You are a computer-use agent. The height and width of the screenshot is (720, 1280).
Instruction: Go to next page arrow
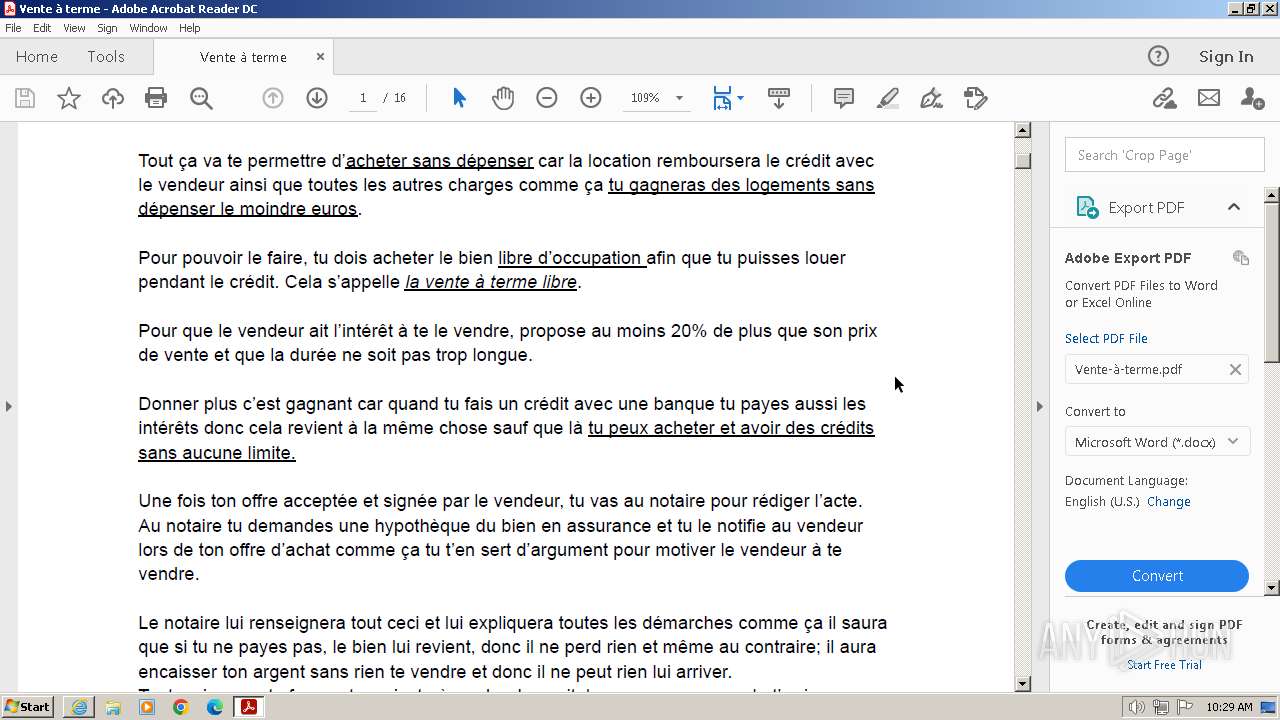coord(317,98)
